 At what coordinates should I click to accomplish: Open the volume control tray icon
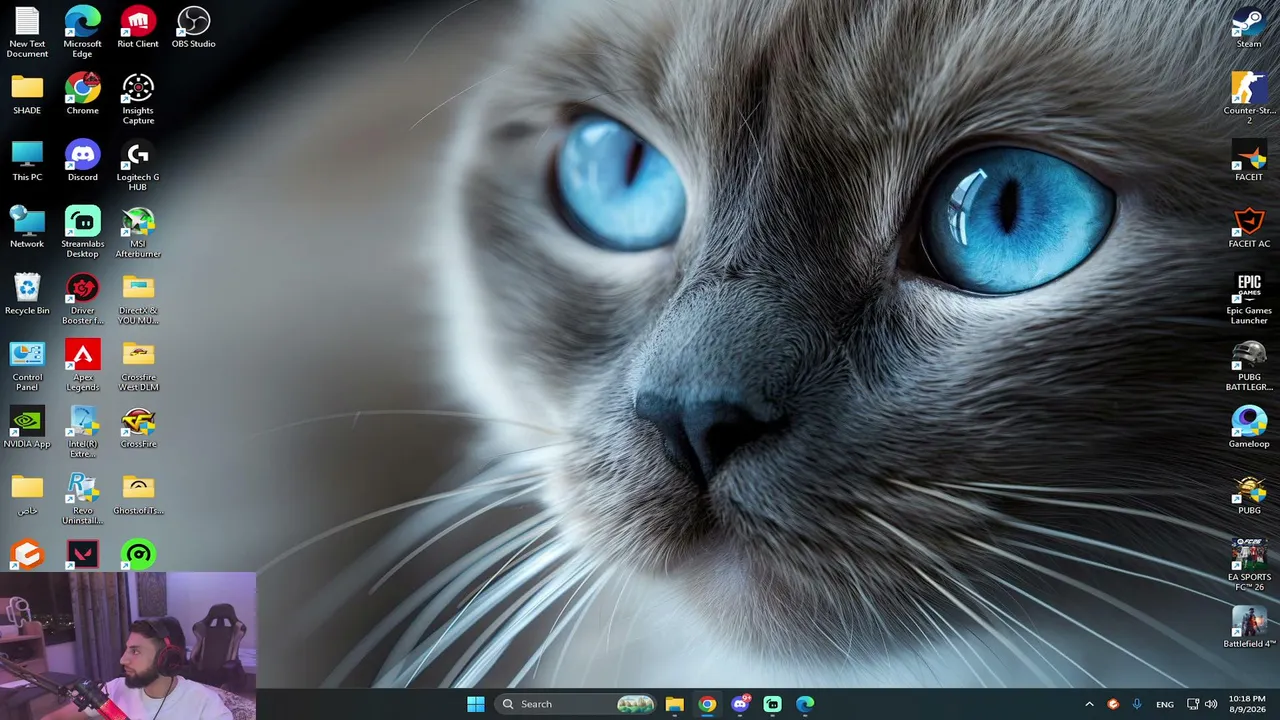pos(1211,704)
